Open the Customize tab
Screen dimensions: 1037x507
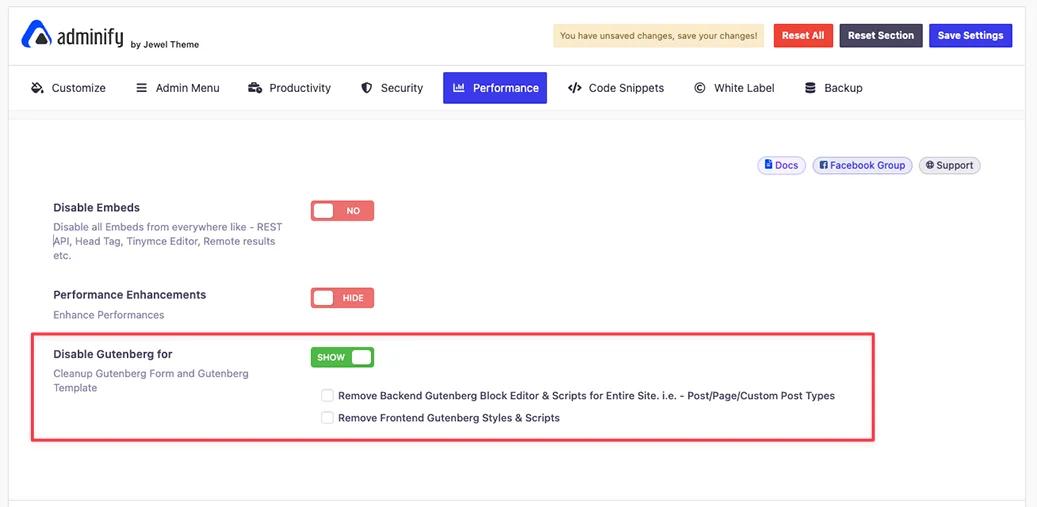tap(68, 88)
